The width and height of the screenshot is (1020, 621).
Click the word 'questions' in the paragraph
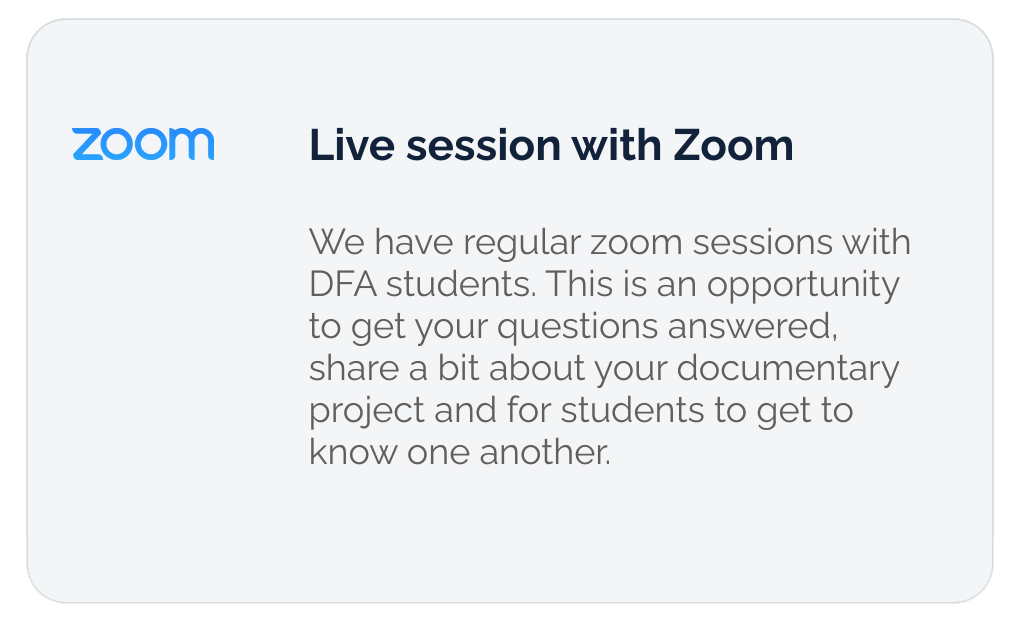(x=578, y=327)
